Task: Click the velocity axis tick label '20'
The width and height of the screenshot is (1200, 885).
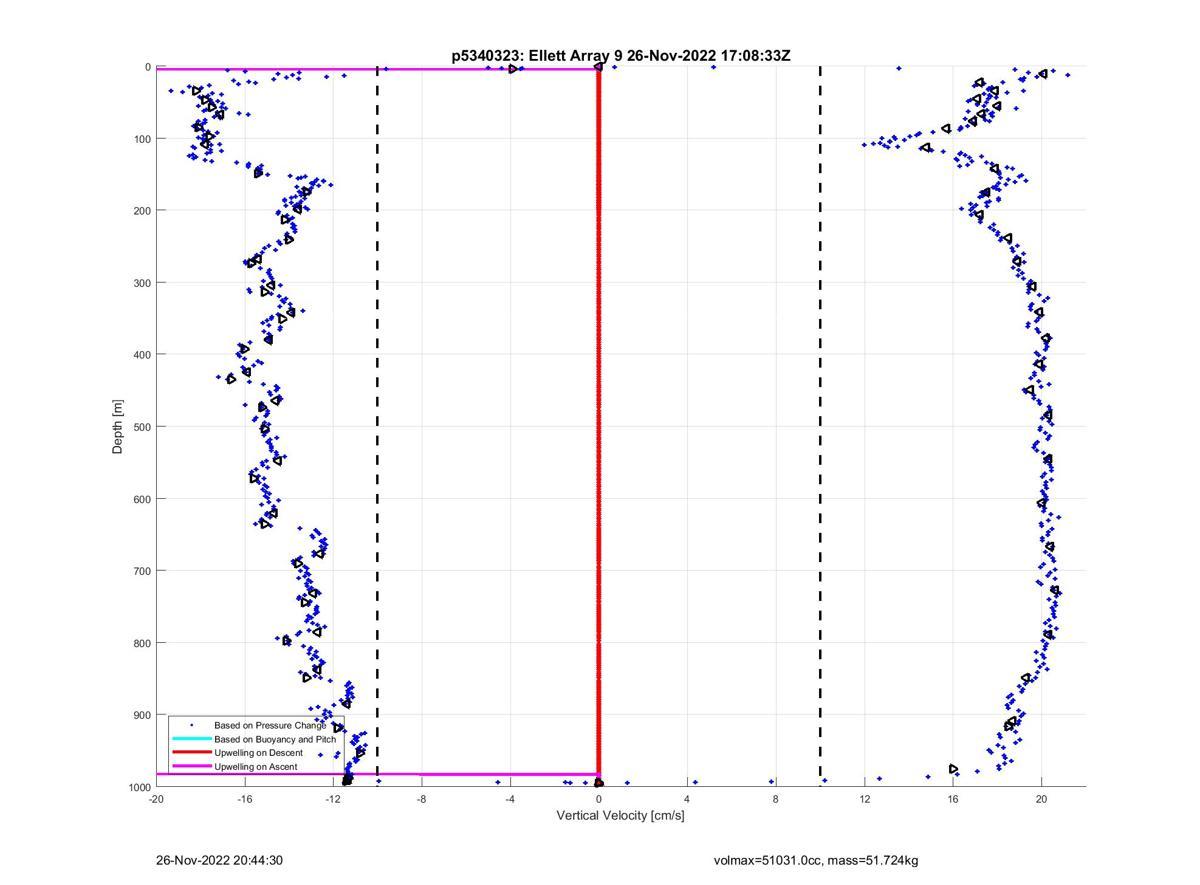Action: pyautogui.click(x=1041, y=799)
